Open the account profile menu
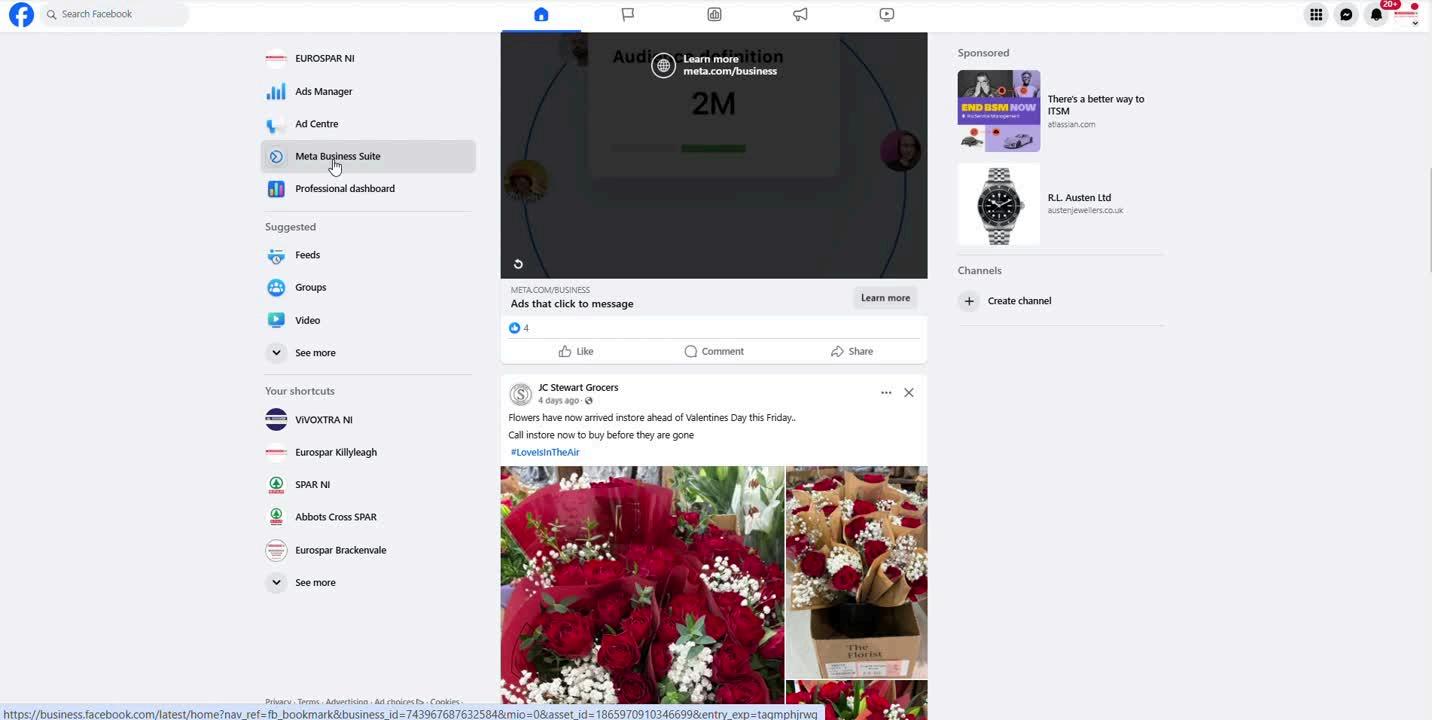1432x720 pixels. pyautogui.click(x=1407, y=14)
